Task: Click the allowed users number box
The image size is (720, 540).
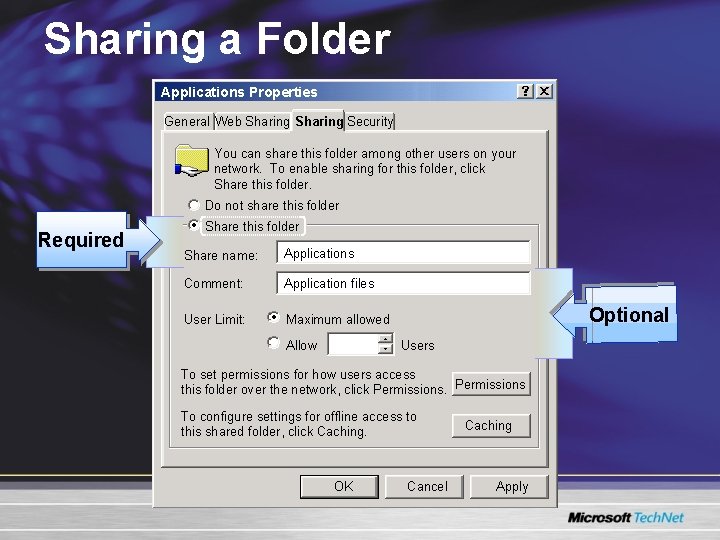Action: point(353,344)
